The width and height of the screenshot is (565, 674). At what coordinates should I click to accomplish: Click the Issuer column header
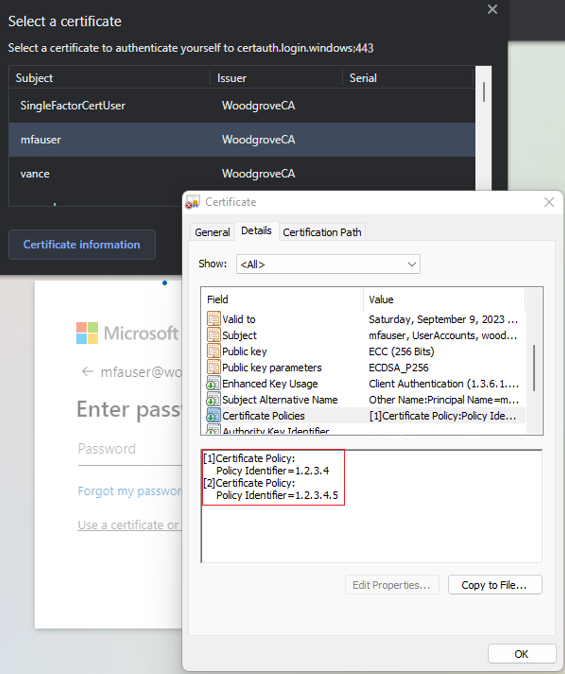[x=276, y=78]
